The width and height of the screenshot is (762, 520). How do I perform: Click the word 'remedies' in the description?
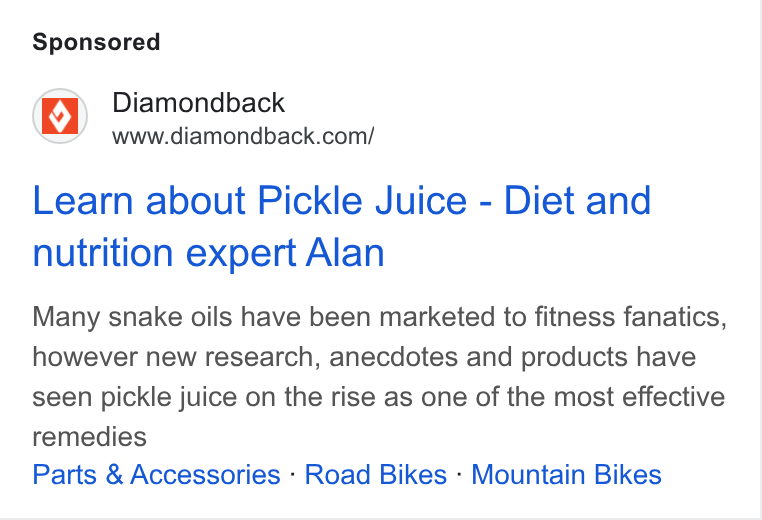(89, 437)
